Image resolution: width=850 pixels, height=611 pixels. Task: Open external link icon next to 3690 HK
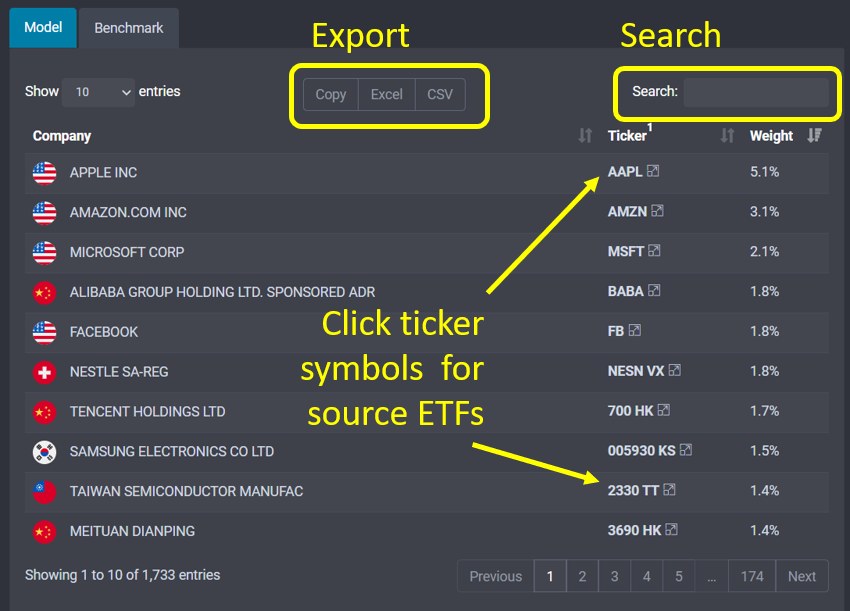click(x=672, y=529)
